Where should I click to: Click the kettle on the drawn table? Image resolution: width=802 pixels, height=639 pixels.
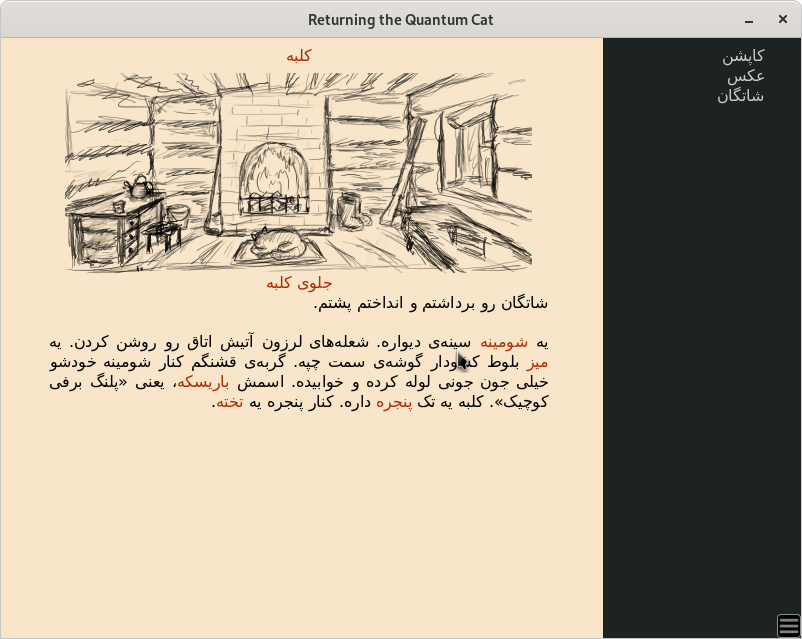coord(138,186)
